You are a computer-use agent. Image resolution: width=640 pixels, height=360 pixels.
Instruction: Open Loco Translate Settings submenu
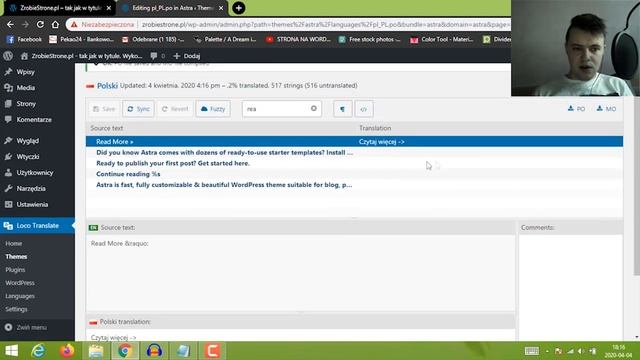click(16, 309)
